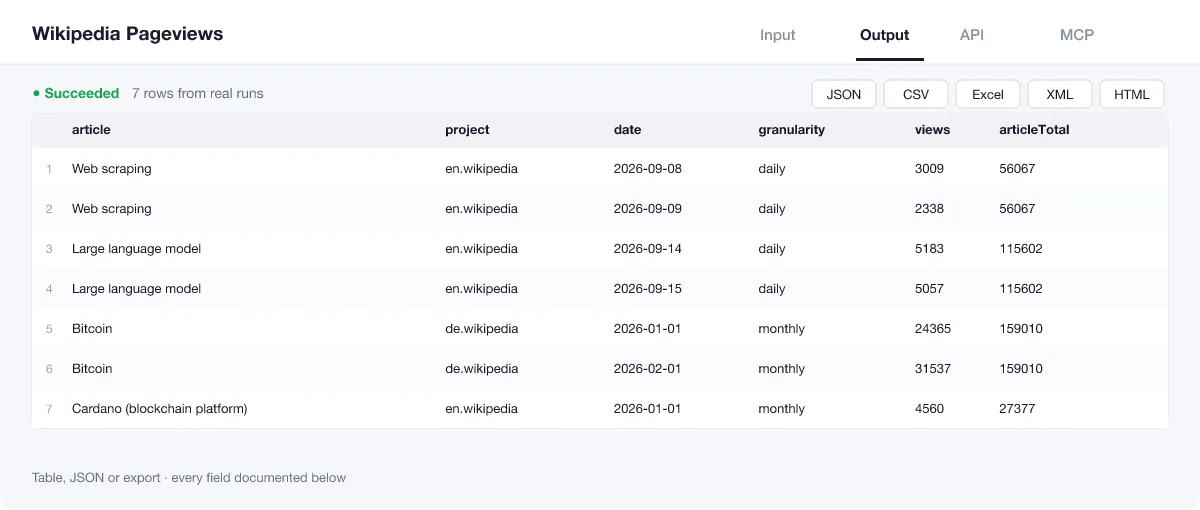Viewport: 1200px width, 510px height.
Task: Click the Wikipedia Pageviews title
Action: tap(127, 33)
